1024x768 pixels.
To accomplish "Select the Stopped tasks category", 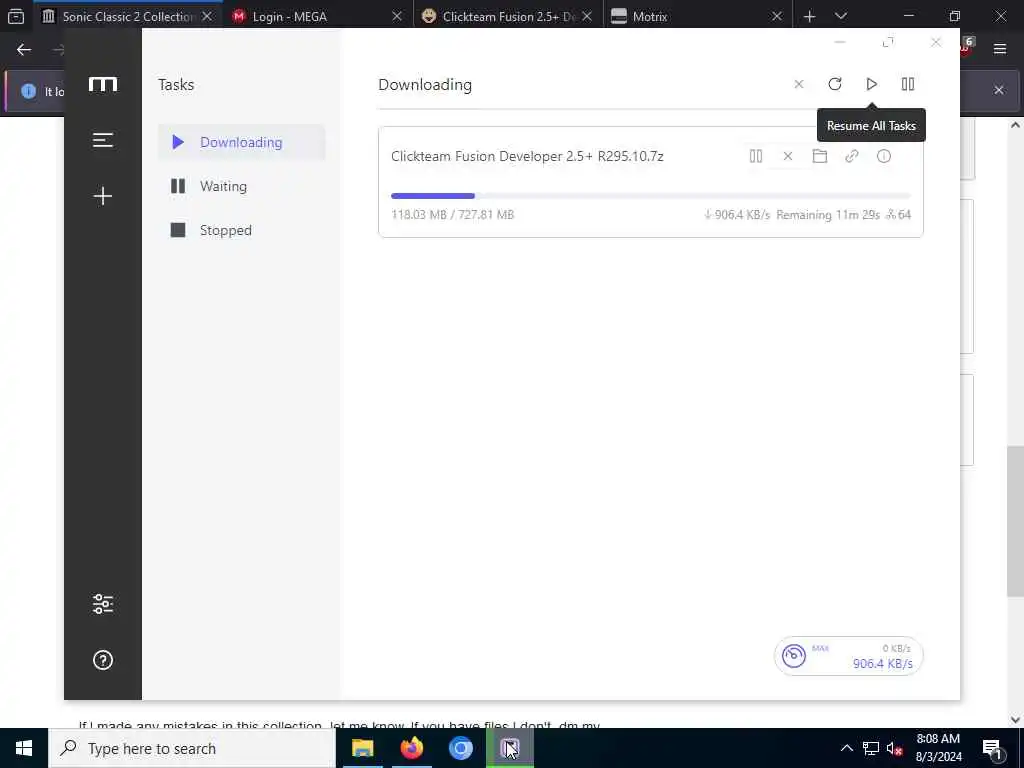I will [x=242, y=230].
